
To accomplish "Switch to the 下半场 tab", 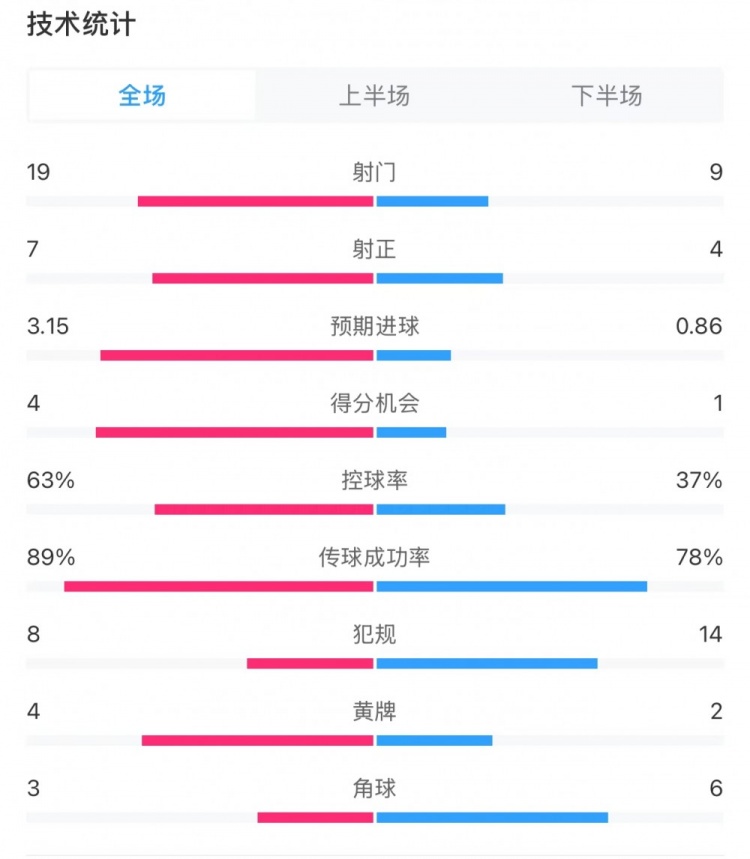I will [x=606, y=96].
